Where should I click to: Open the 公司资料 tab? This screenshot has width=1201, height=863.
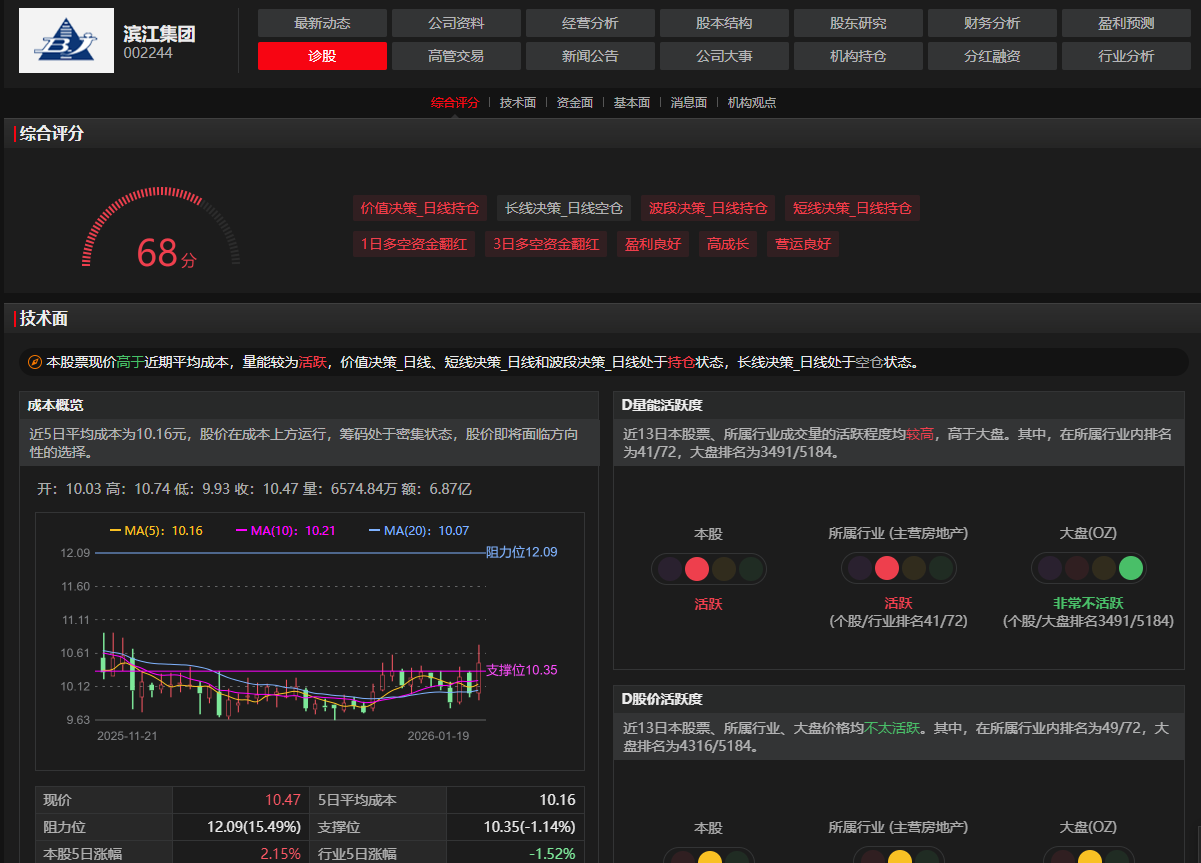click(456, 23)
